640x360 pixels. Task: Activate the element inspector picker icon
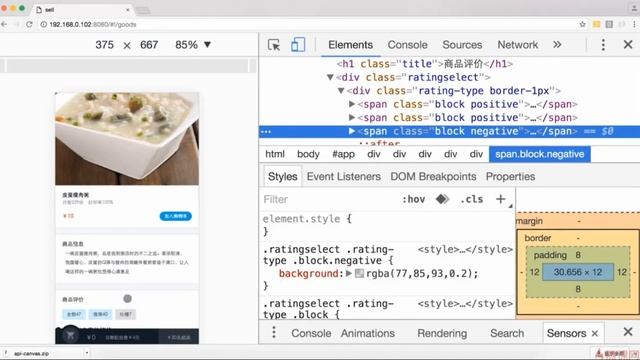274,44
